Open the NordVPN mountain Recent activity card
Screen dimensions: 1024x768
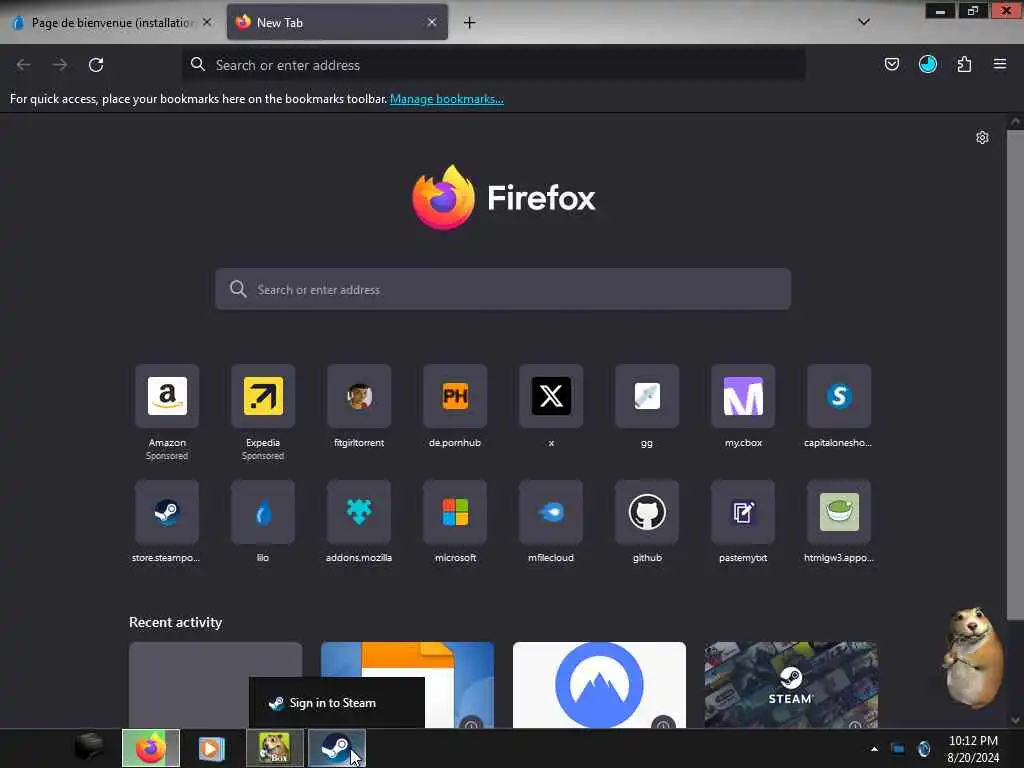(600, 684)
